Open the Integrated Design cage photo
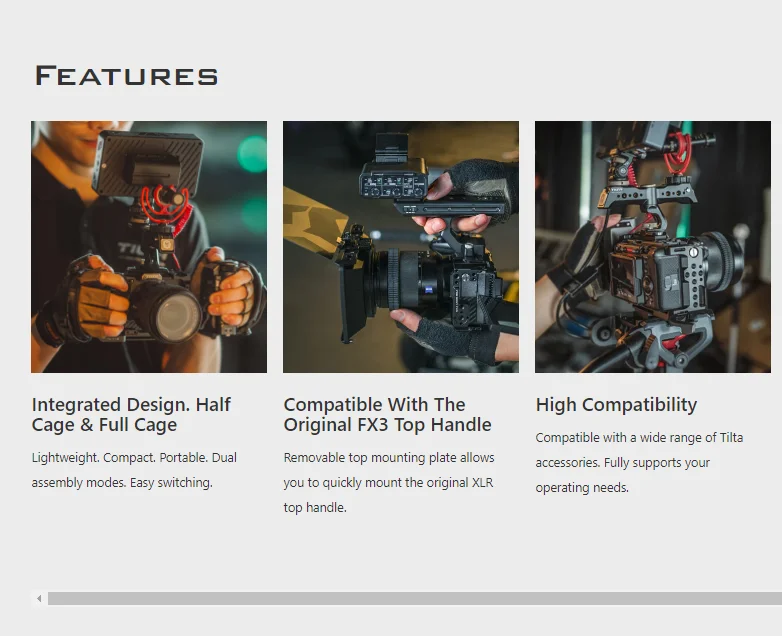782x636 pixels. click(149, 247)
